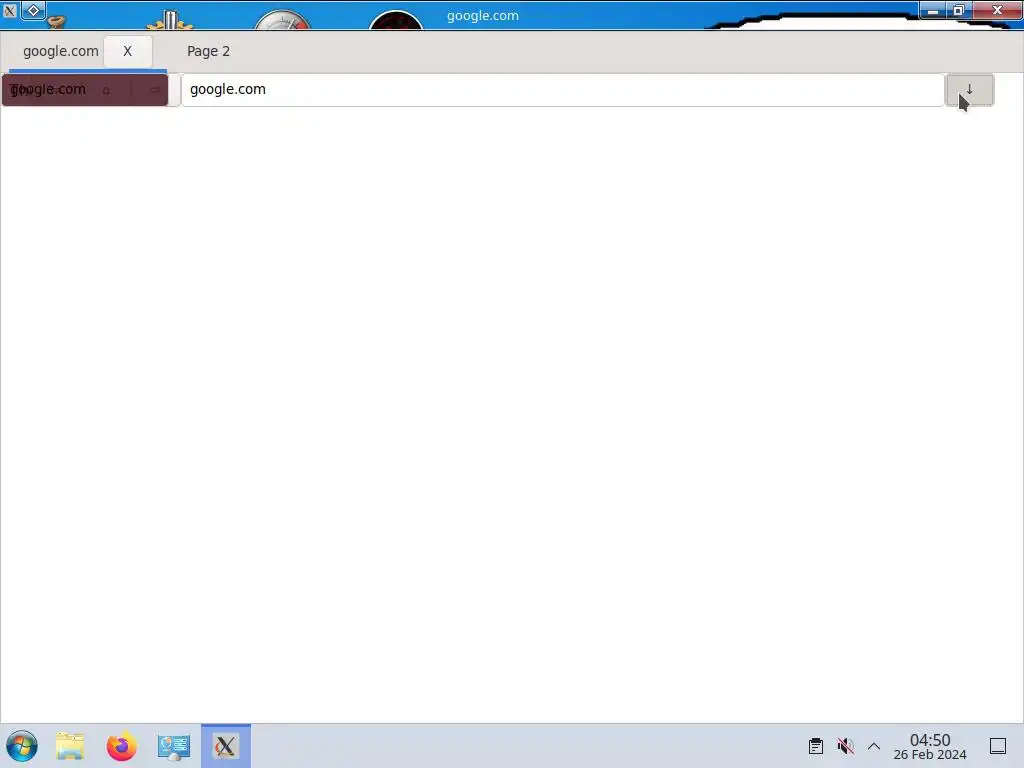Open the system settings taskbar icon
Image resolution: width=1024 pixels, height=768 pixels.
(174, 746)
